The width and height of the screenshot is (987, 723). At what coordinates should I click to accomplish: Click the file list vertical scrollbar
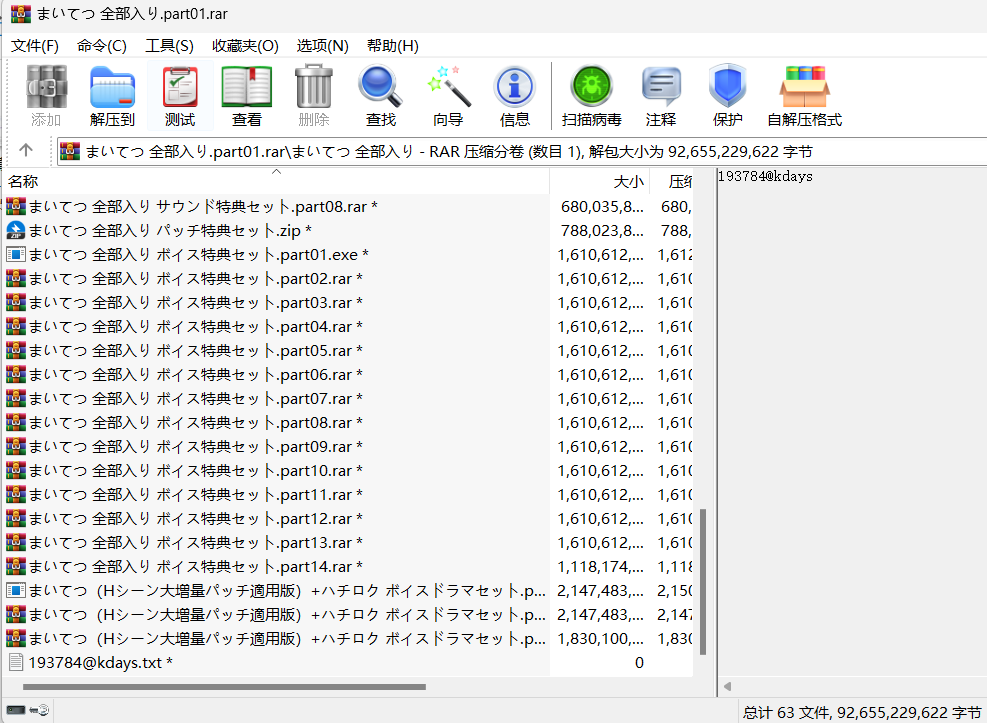[702, 580]
